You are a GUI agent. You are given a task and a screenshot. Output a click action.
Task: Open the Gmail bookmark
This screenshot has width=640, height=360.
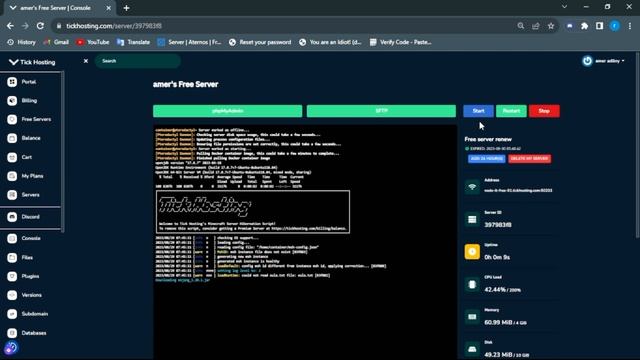(x=56, y=42)
